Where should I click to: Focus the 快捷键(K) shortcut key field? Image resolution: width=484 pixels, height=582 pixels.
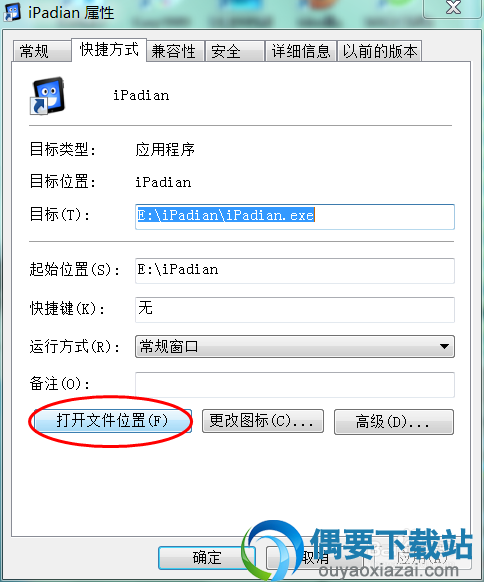295,310
